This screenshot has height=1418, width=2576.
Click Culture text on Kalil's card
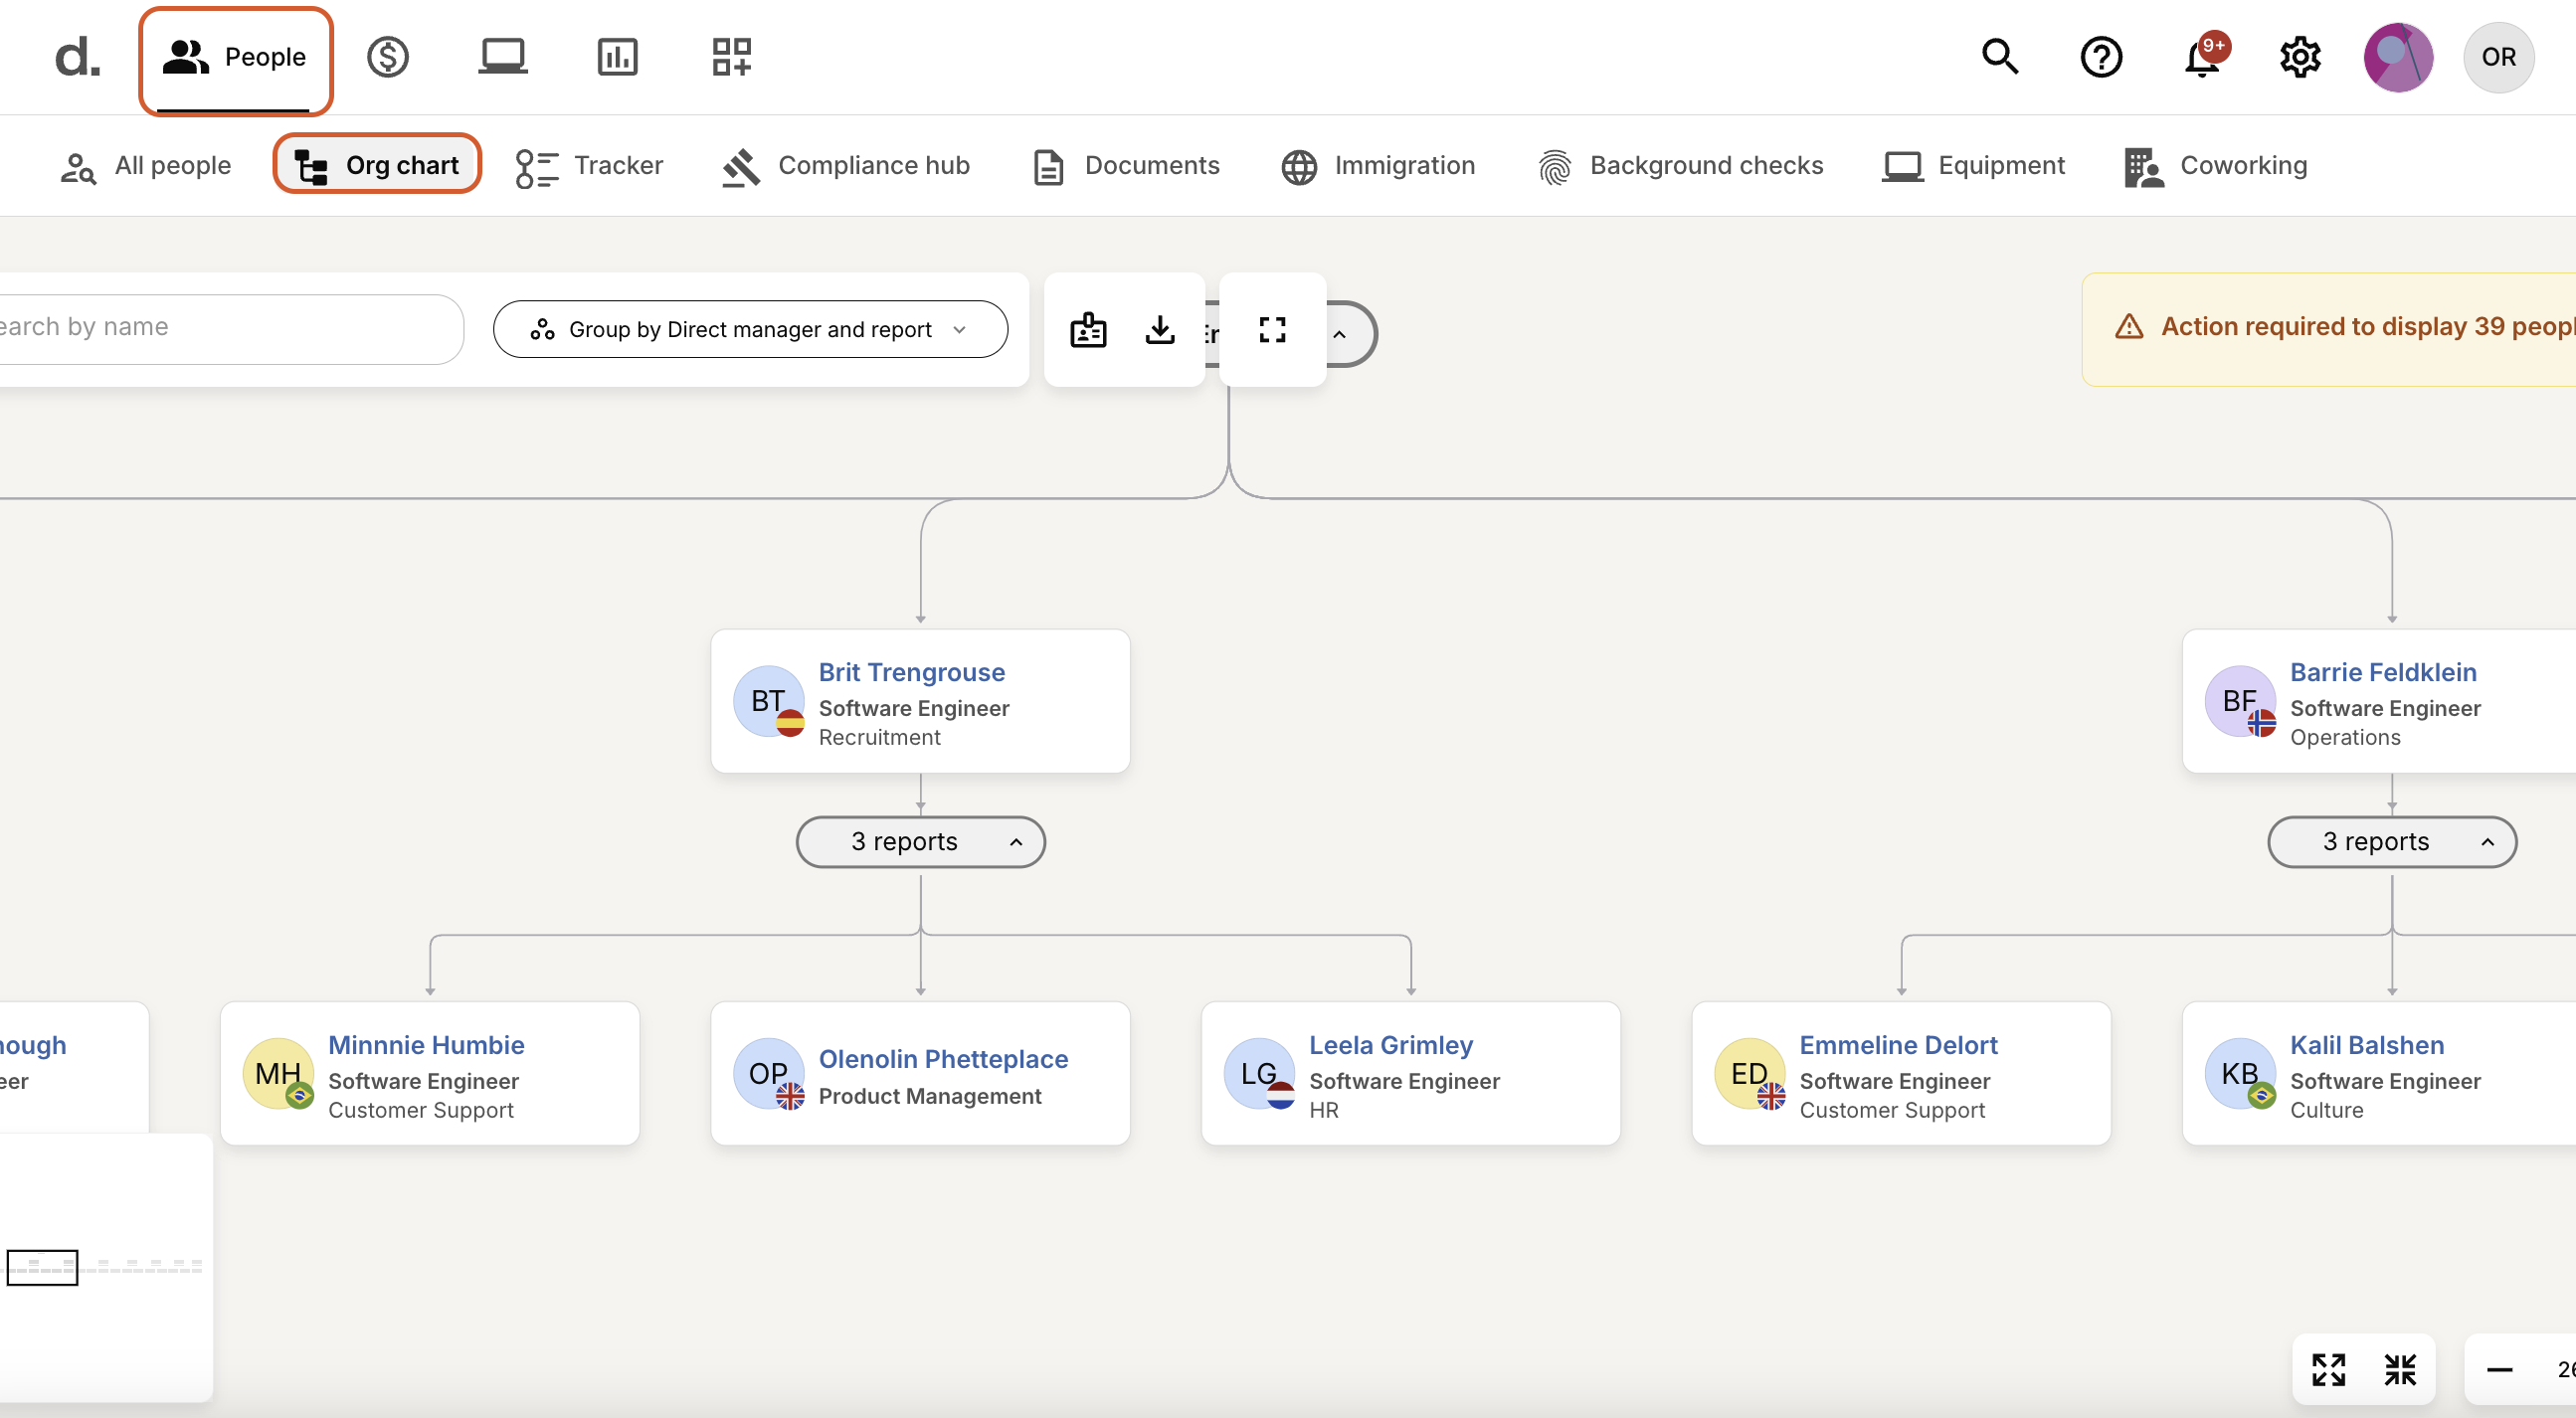2327,1110
